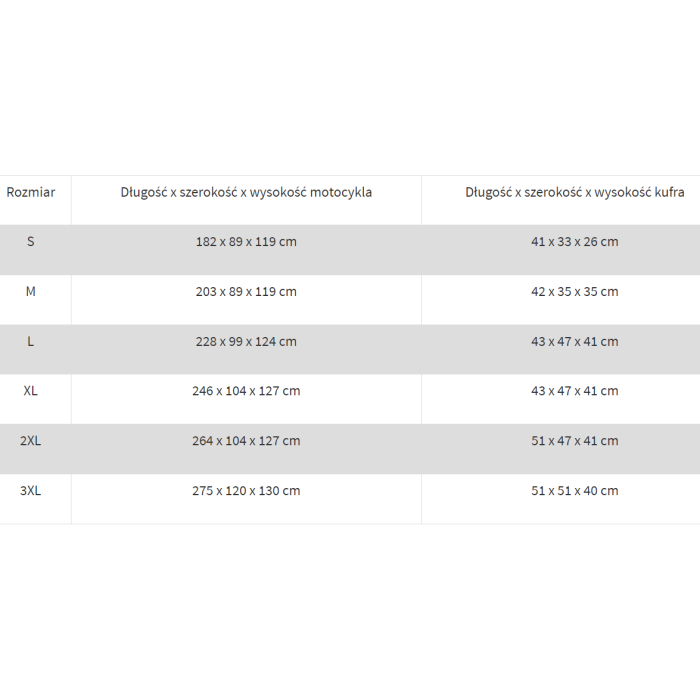The image size is (700, 700).
Task: Select size XL row label
Action: [30, 391]
